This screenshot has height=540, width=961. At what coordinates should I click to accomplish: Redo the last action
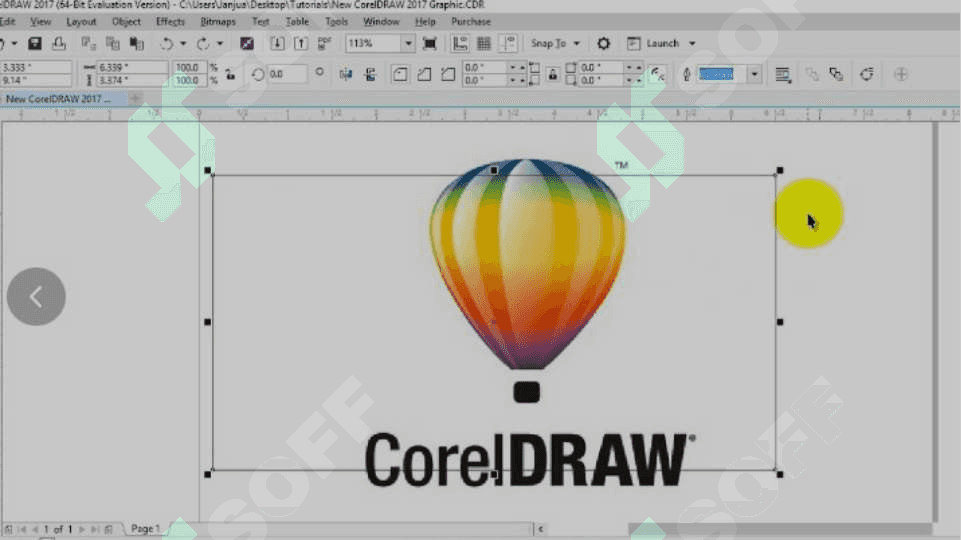pyautogui.click(x=203, y=44)
